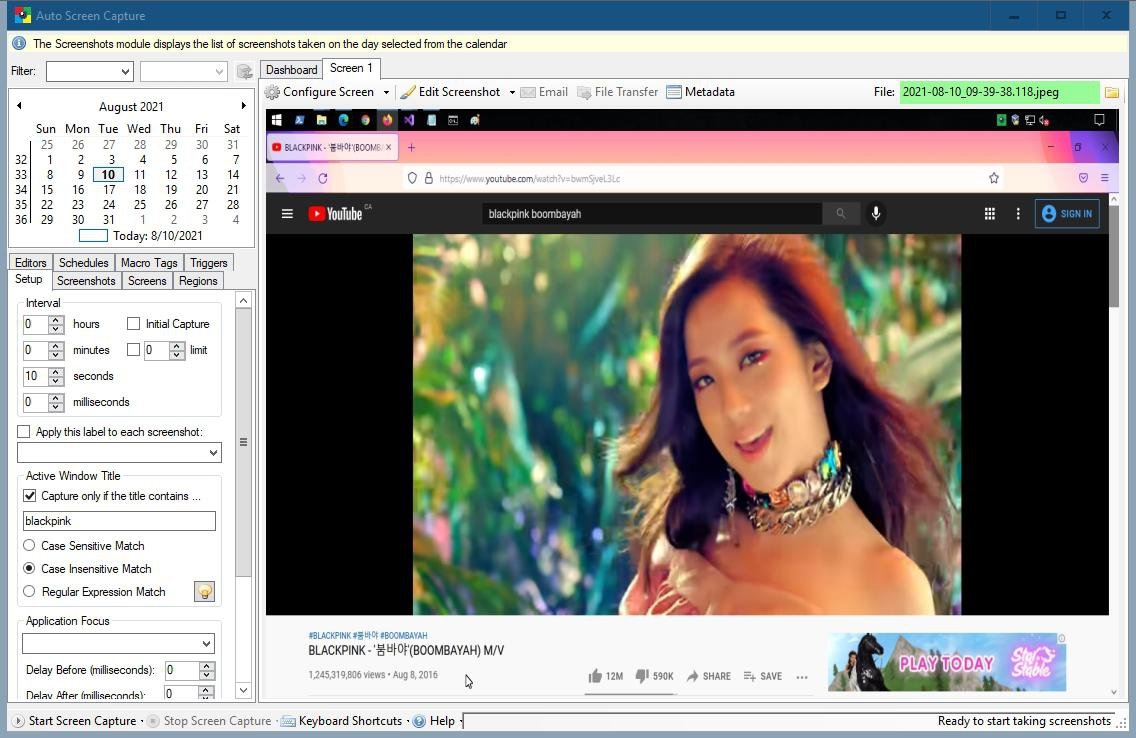Click YouTube logo in captured screenshot
The height and width of the screenshot is (738, 1136).
pos(335,214)
